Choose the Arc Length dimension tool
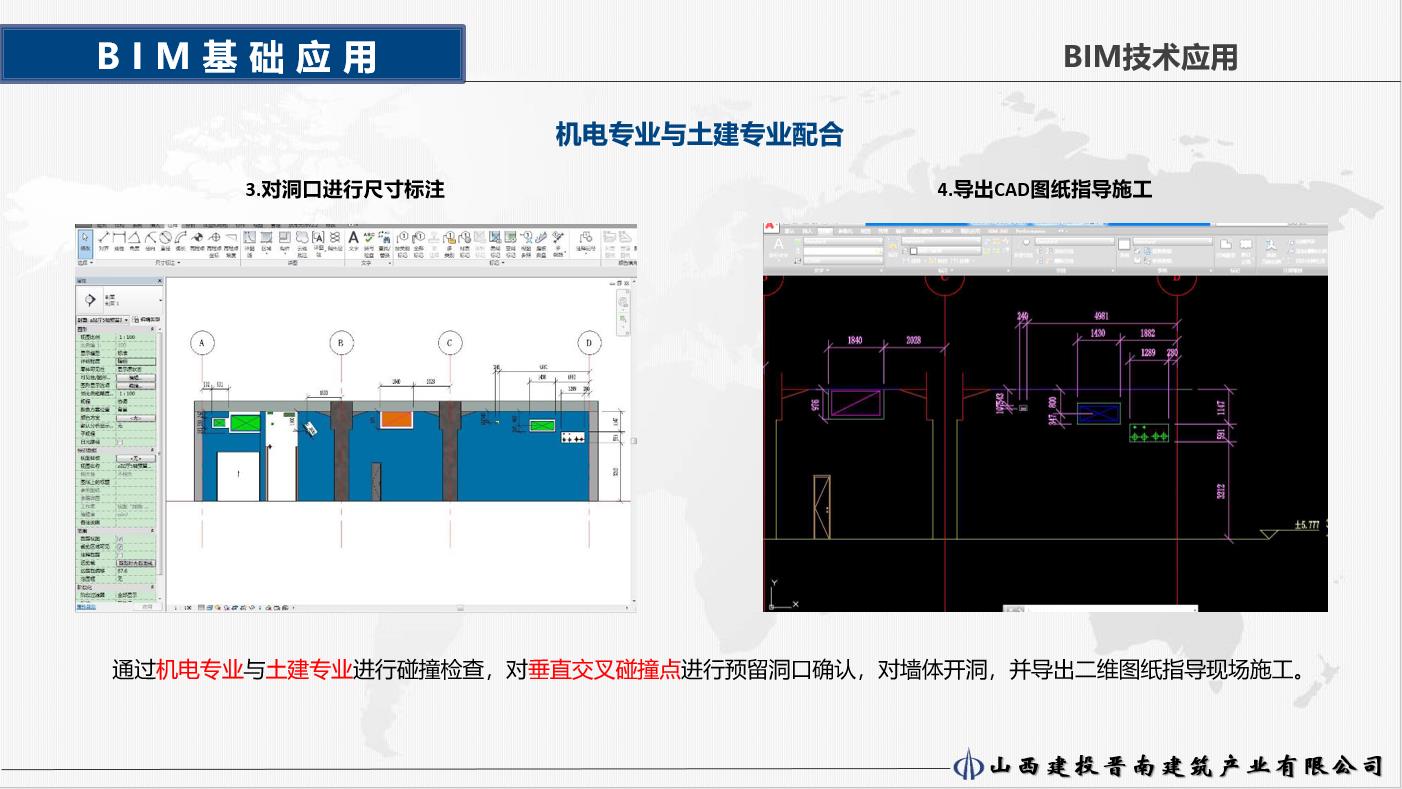The height and width of the screenshot is (789, 1402). click(x=181, y=243)
